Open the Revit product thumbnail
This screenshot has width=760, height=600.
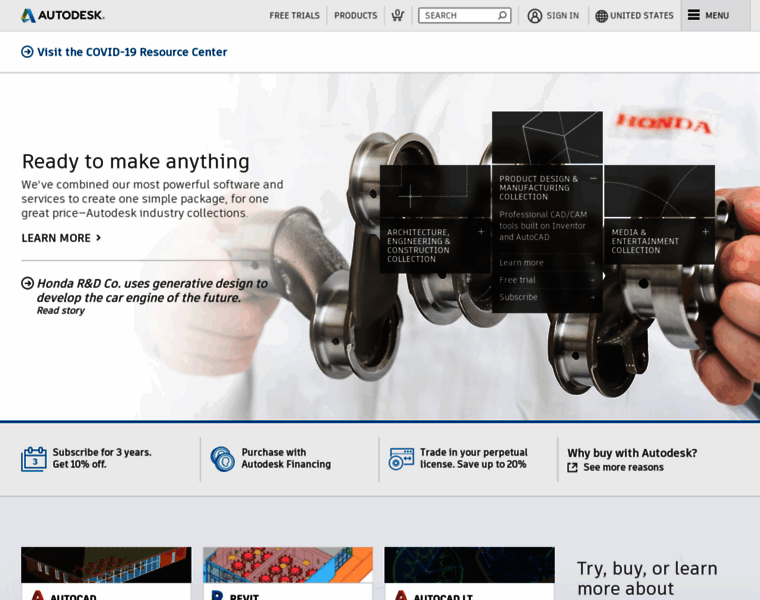[x=288, y=565]
